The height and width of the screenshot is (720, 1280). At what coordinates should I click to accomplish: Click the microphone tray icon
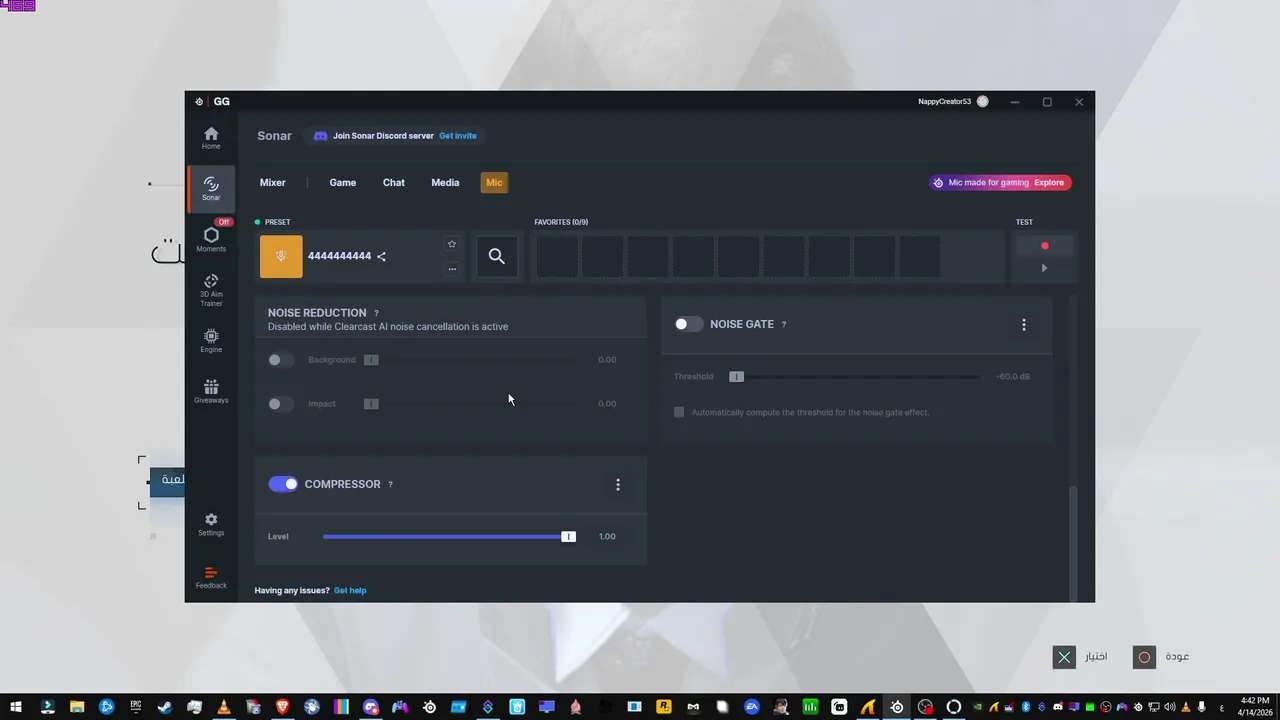pos(1202,707)
